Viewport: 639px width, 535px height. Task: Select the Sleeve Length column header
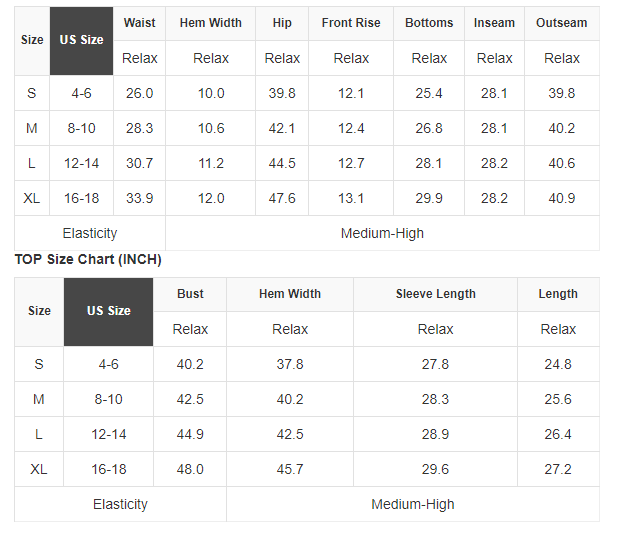point(435,294)
